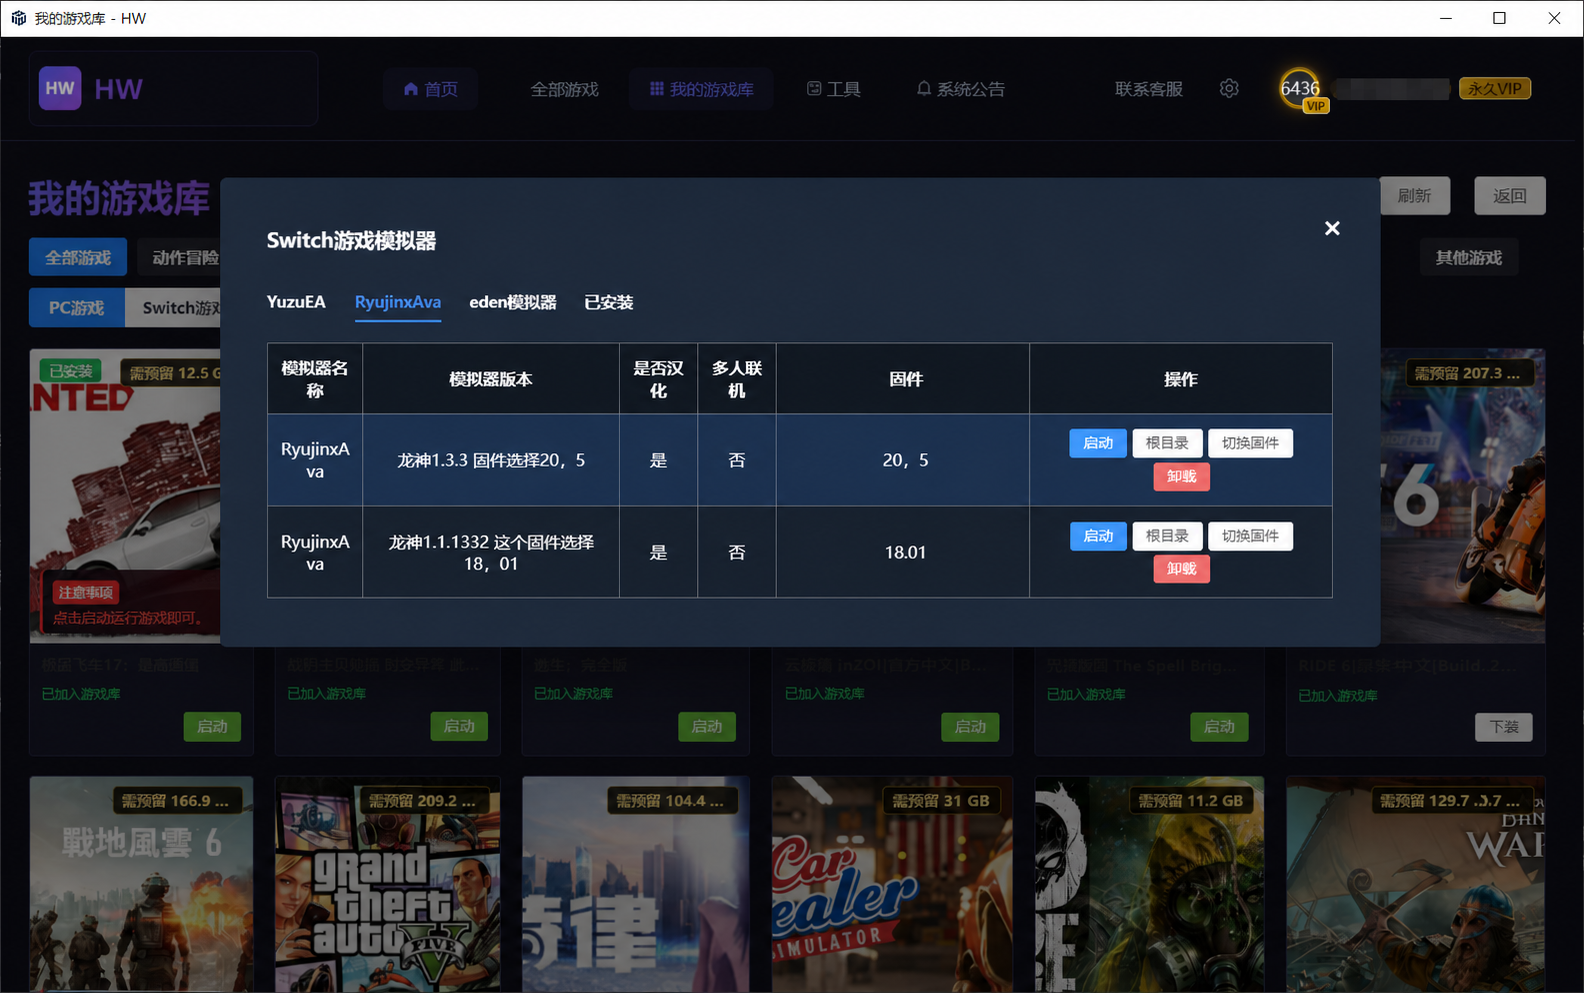Click the 模拟器版本 column header
Screen dimensions: 1584x993
pyautogui.click(x=491, y=379)
